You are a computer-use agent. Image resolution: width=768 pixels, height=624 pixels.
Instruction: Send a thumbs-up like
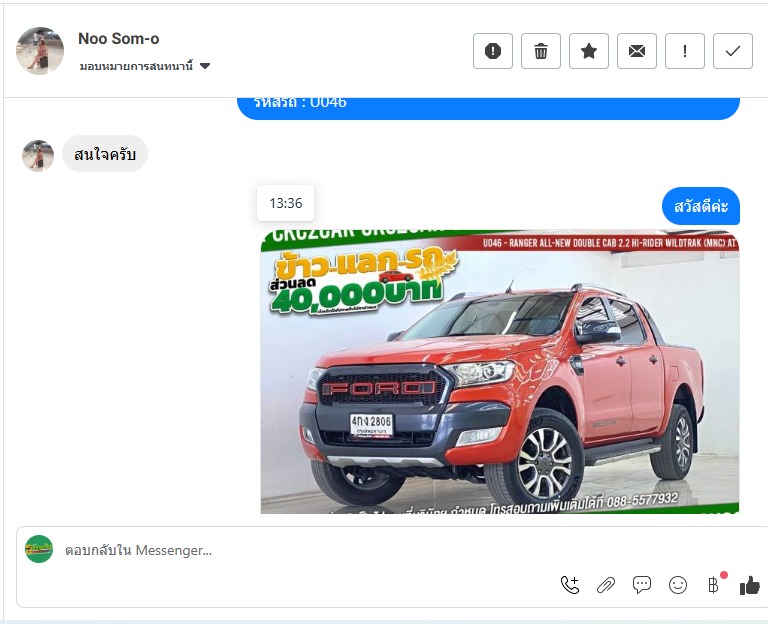(x=749, y=585)
